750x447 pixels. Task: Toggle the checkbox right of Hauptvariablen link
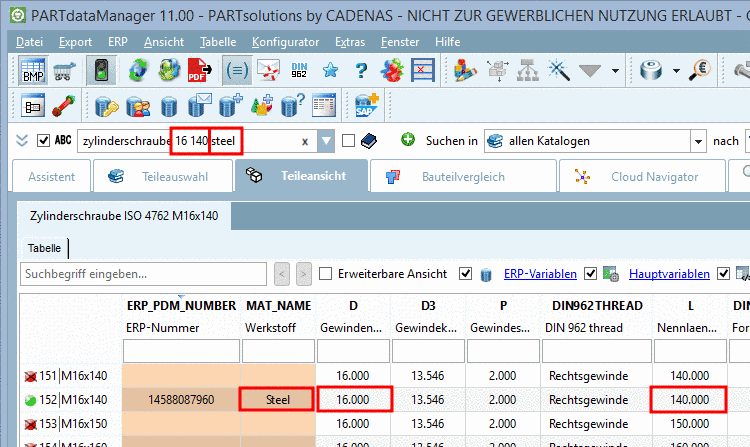[723, 274]
